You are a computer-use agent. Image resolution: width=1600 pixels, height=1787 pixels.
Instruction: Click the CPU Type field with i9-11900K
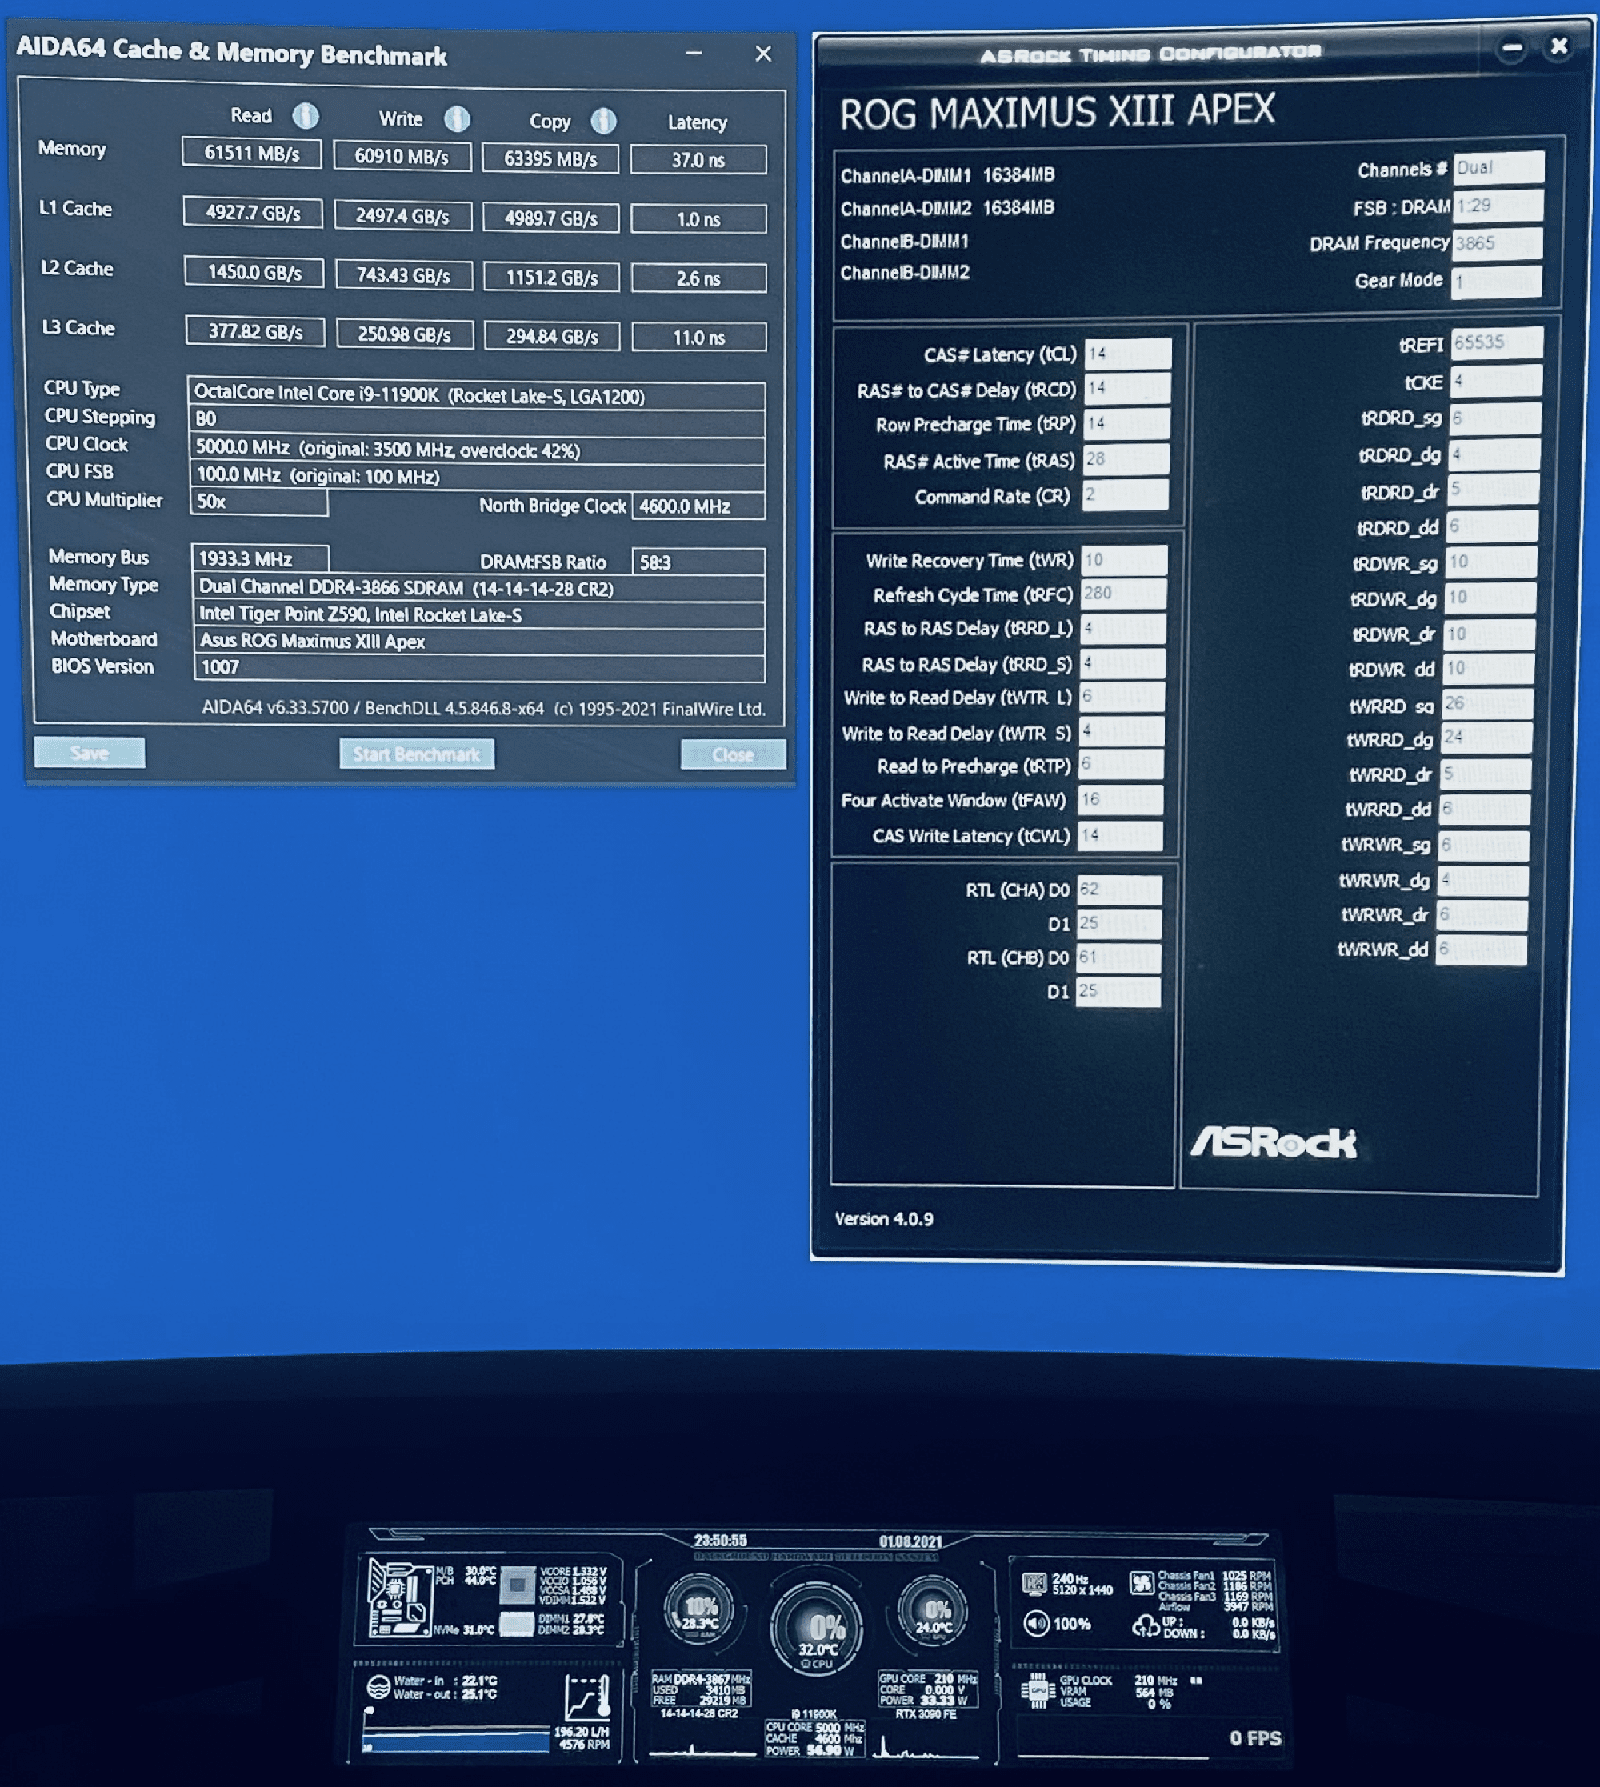click(476, 395)
